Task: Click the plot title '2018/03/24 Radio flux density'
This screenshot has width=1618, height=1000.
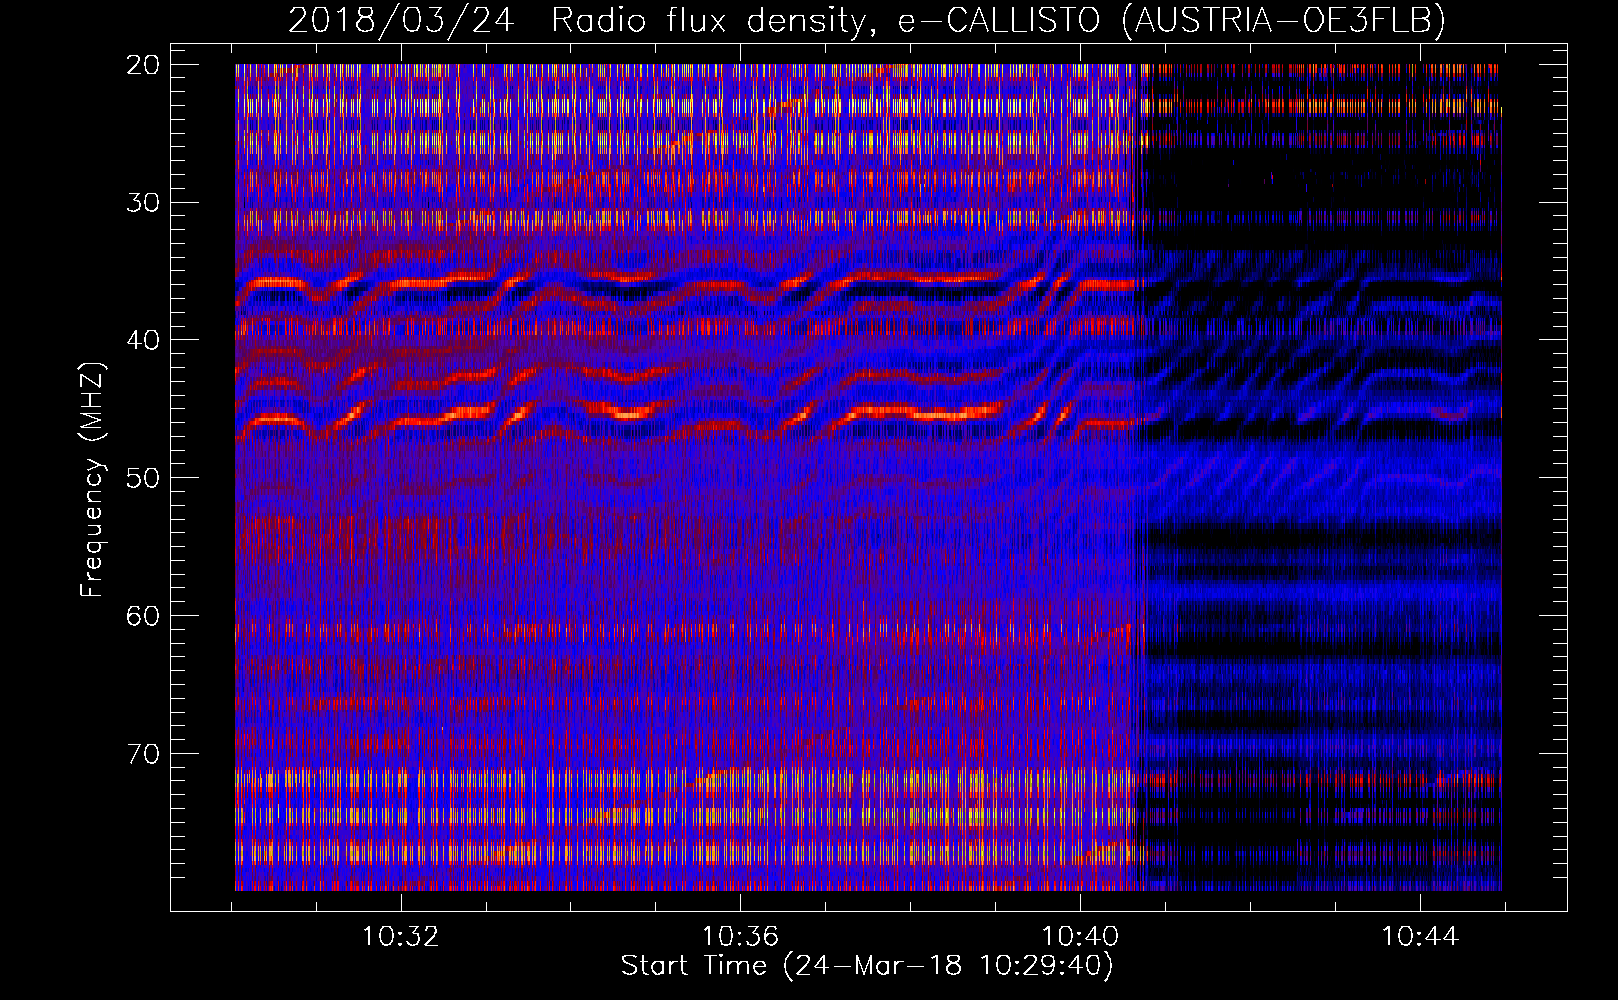Action: [578, 21]
